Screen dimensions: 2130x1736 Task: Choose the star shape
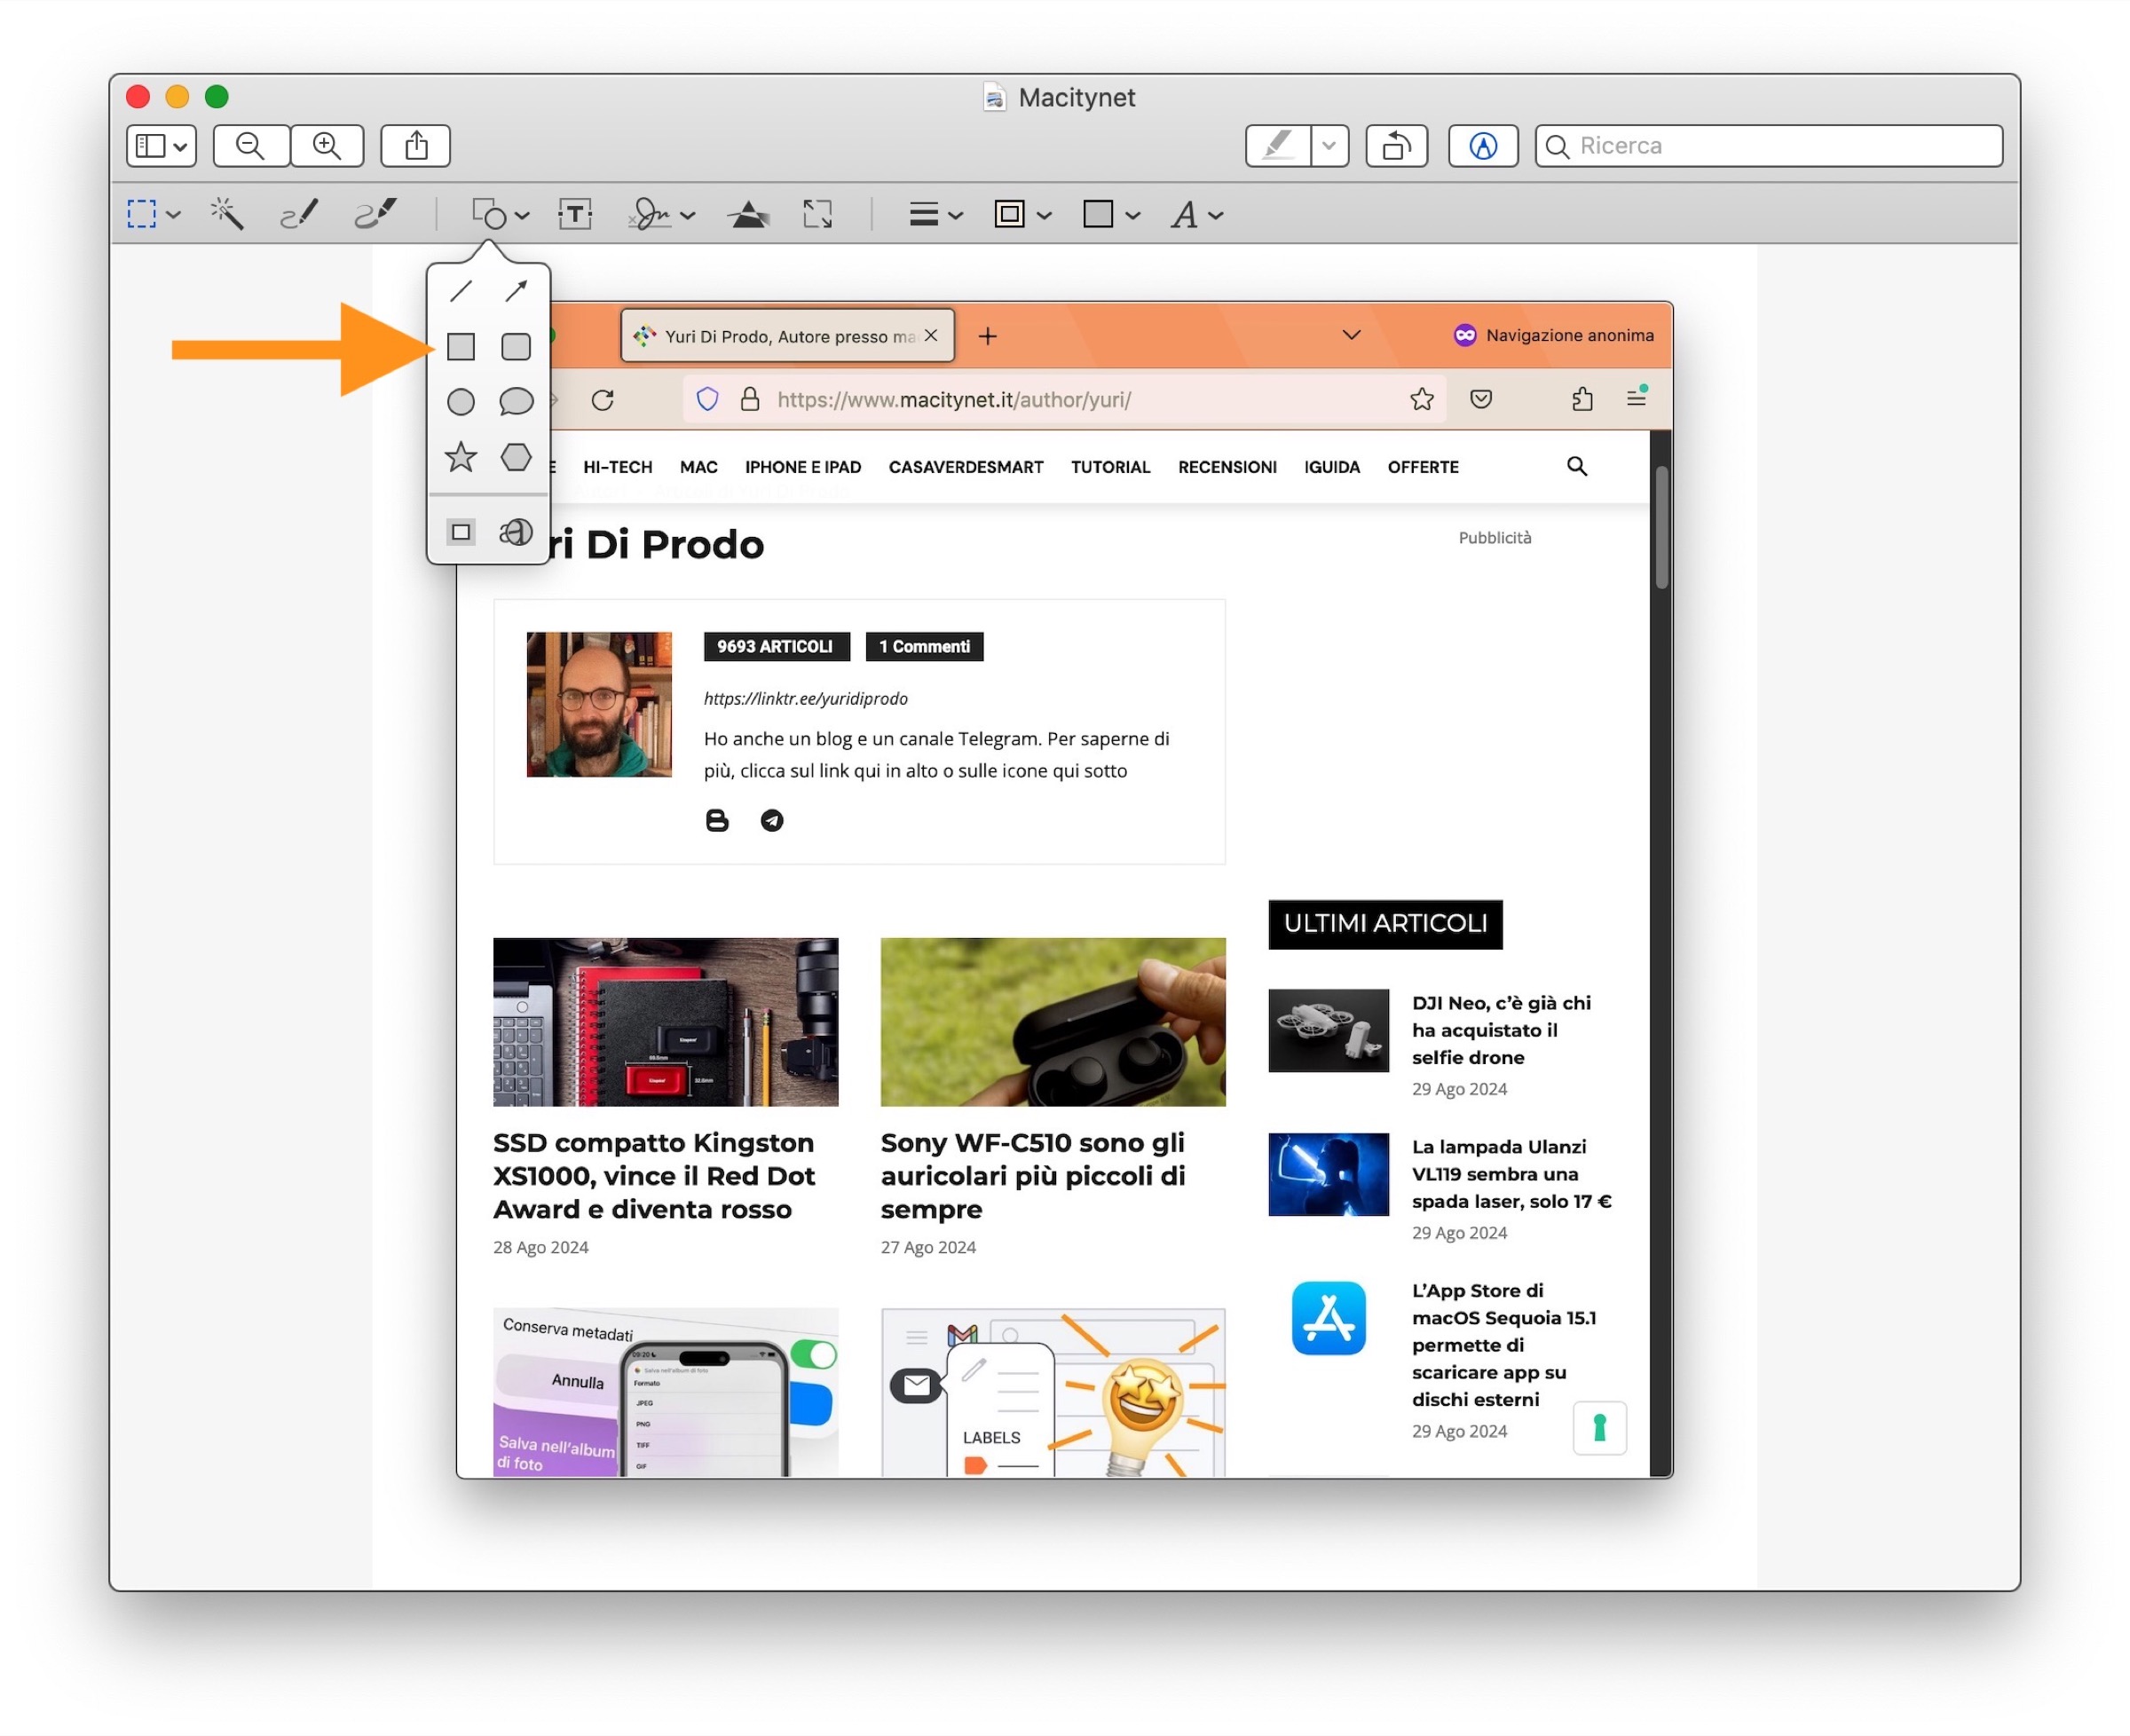[x=460, y=457]
